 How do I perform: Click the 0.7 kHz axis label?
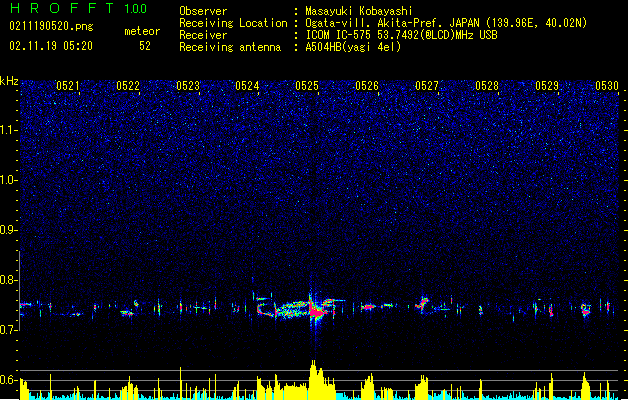[x=9, y=330]
